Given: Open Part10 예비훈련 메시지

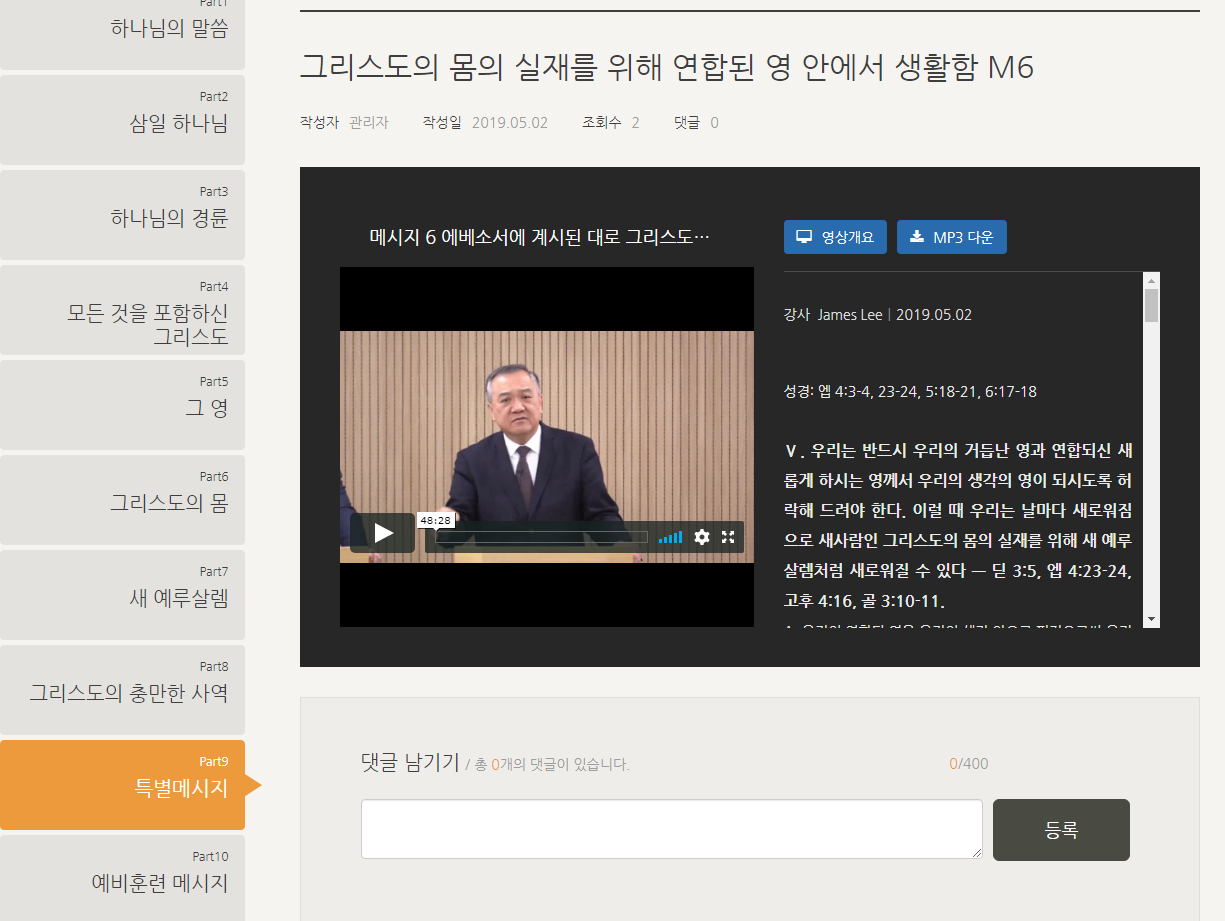Looking at the screenshot, I should [x=122, y=877].
